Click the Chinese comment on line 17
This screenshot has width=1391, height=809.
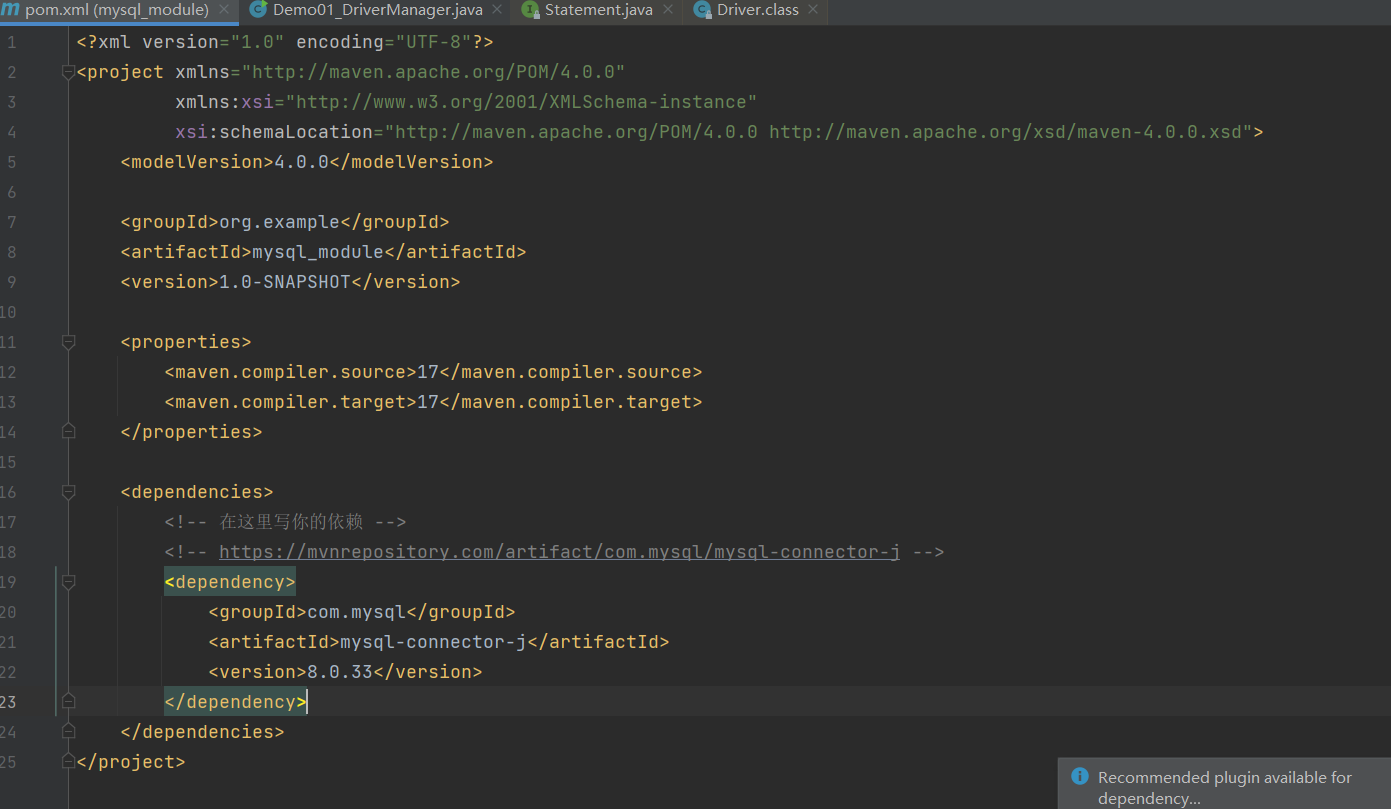[285, 522]
